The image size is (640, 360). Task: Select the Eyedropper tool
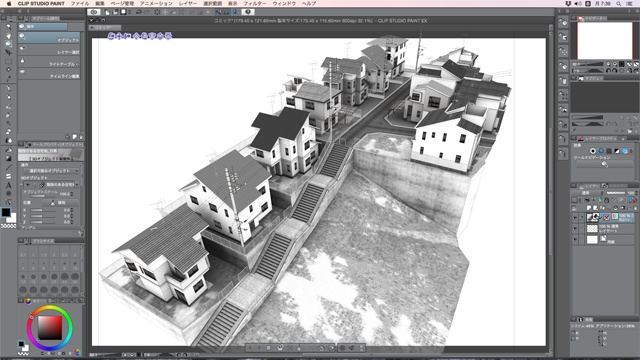[8, 78]
